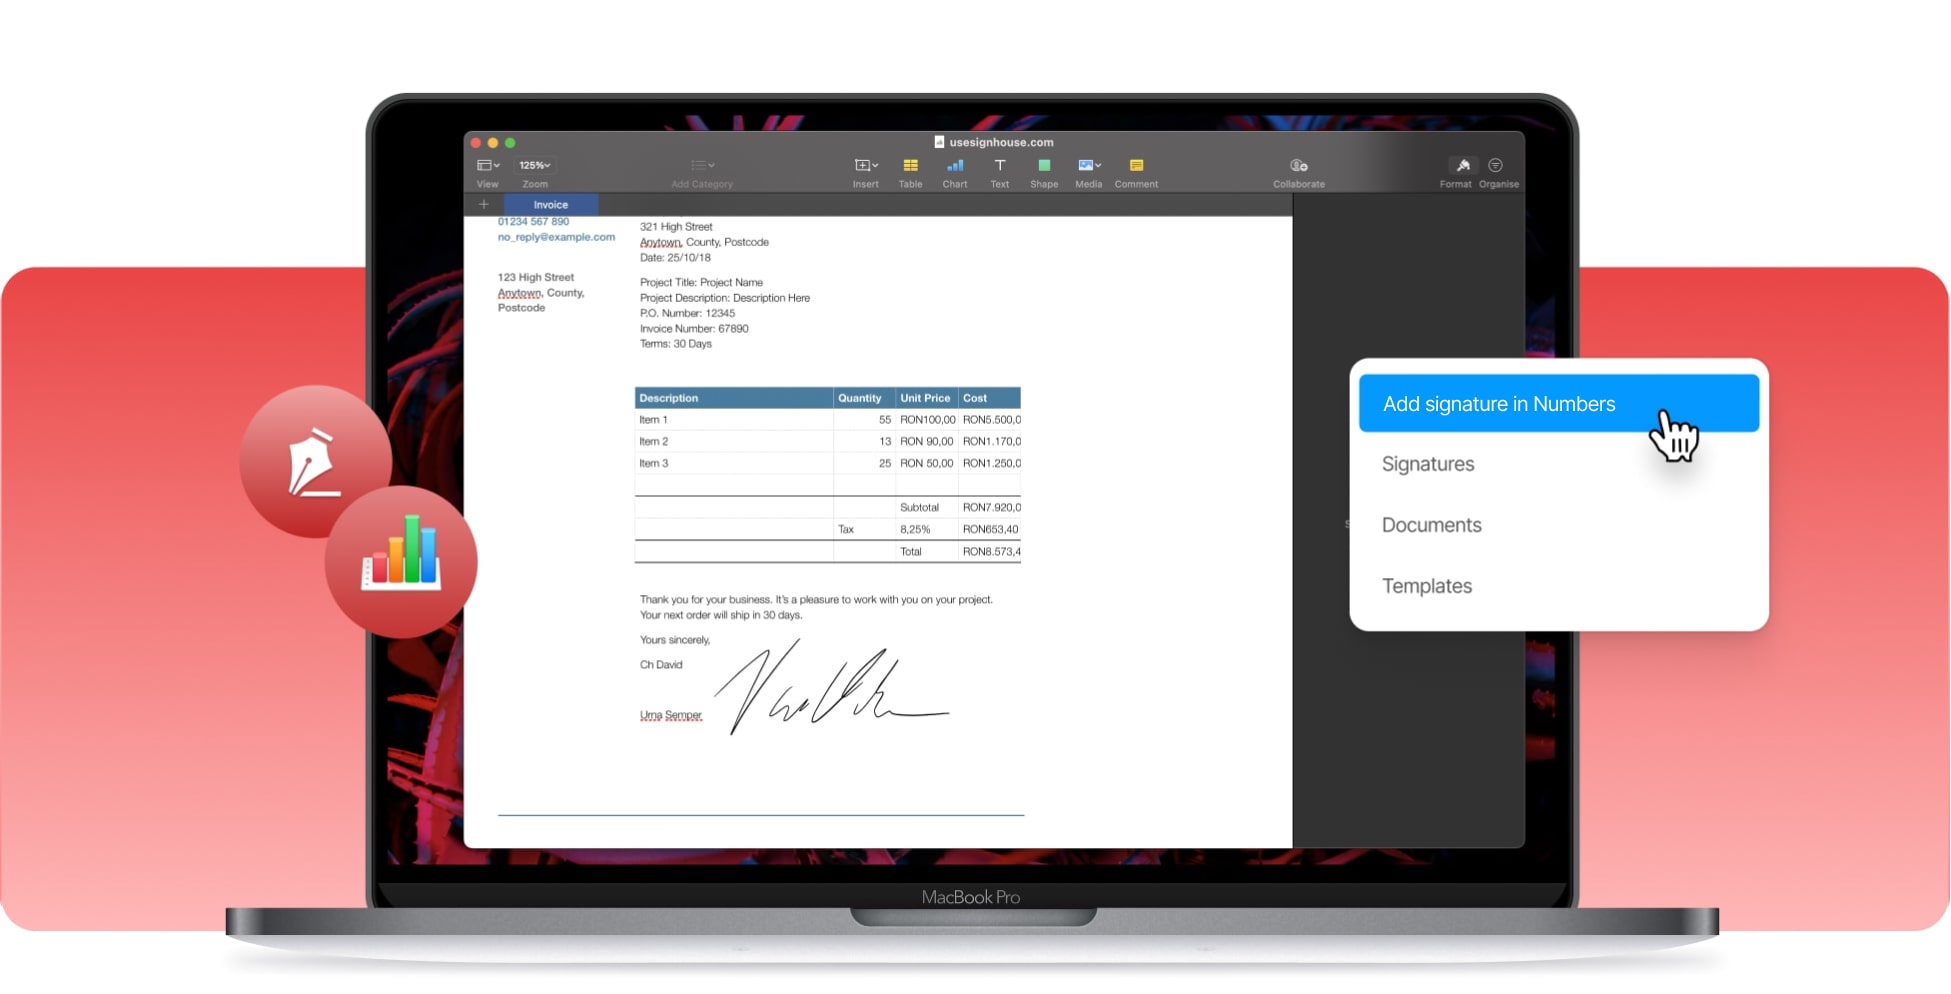This screenshot has width=1951, height=994.
Task: Switch to the Invoice sheet tab
Action: point(550,205)
